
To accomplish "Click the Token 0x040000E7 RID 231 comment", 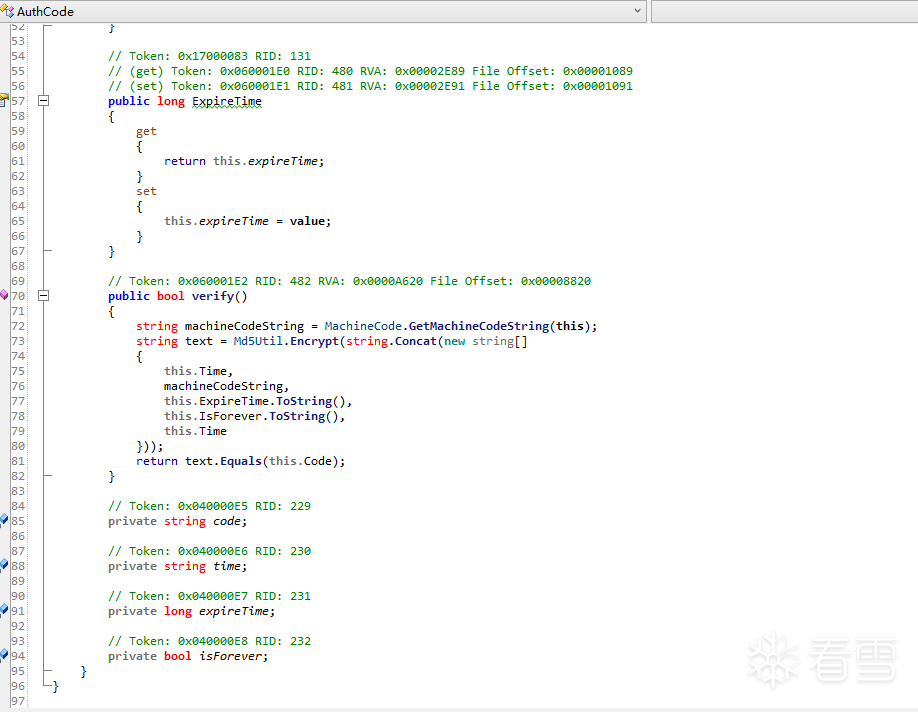I will pyautogui.click(x=209, y=596).
